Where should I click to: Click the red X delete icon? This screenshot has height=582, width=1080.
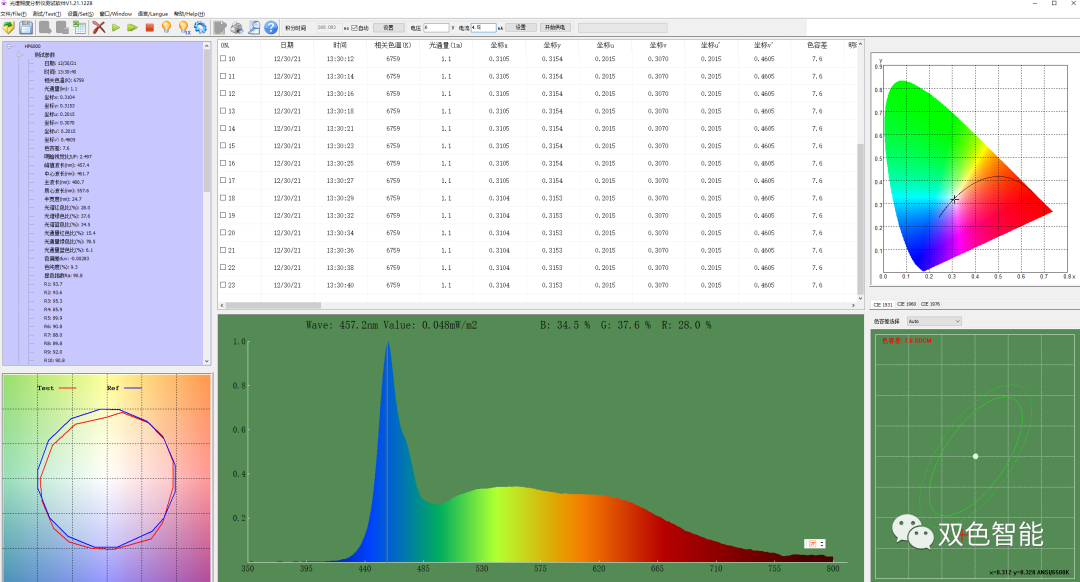click(98, 28)
